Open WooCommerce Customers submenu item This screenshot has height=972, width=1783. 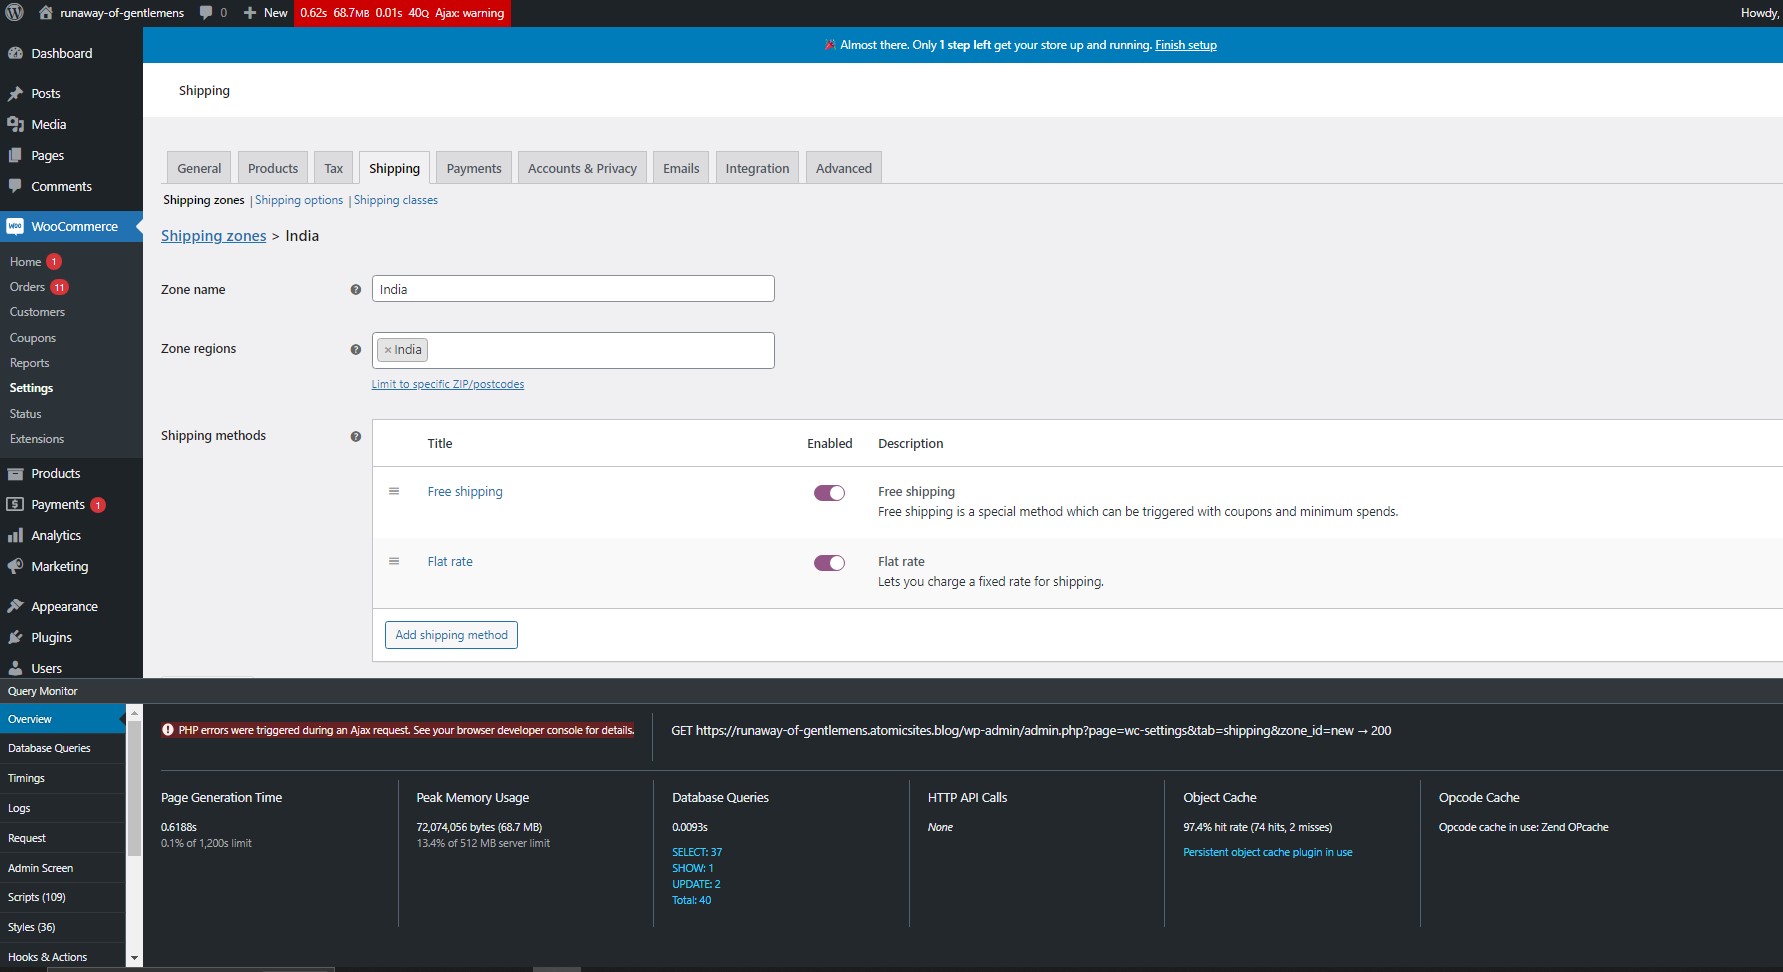(37, 312)
